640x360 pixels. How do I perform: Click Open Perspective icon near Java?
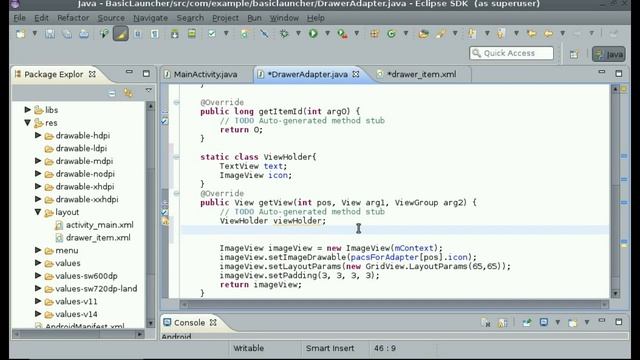(x=574, y=54)
